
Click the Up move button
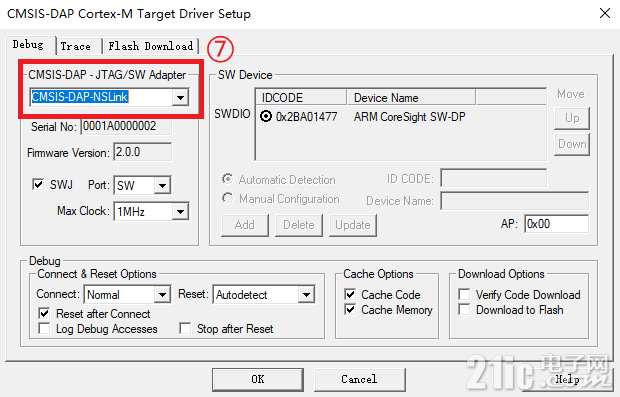(x=572, y=118)
